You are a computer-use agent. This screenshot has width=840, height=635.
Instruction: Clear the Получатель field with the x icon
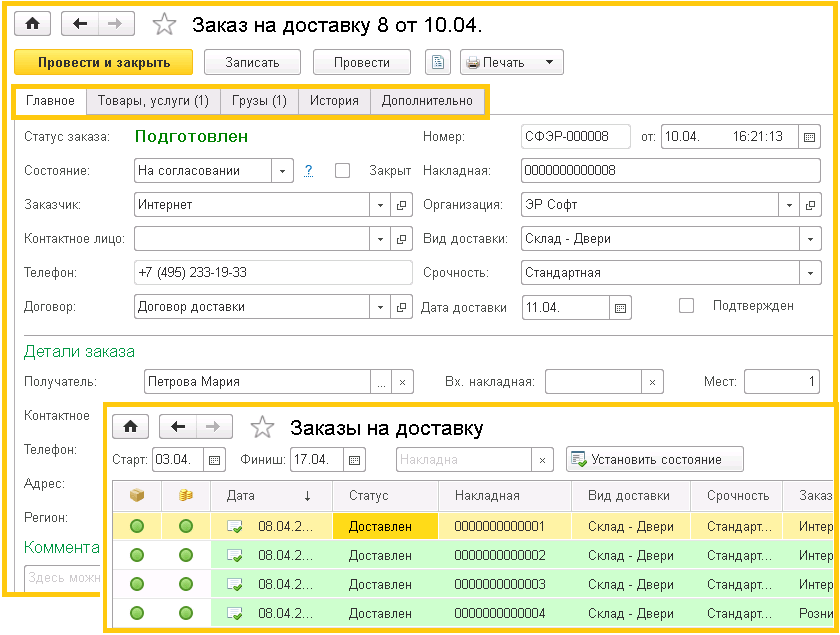(400, 381)
